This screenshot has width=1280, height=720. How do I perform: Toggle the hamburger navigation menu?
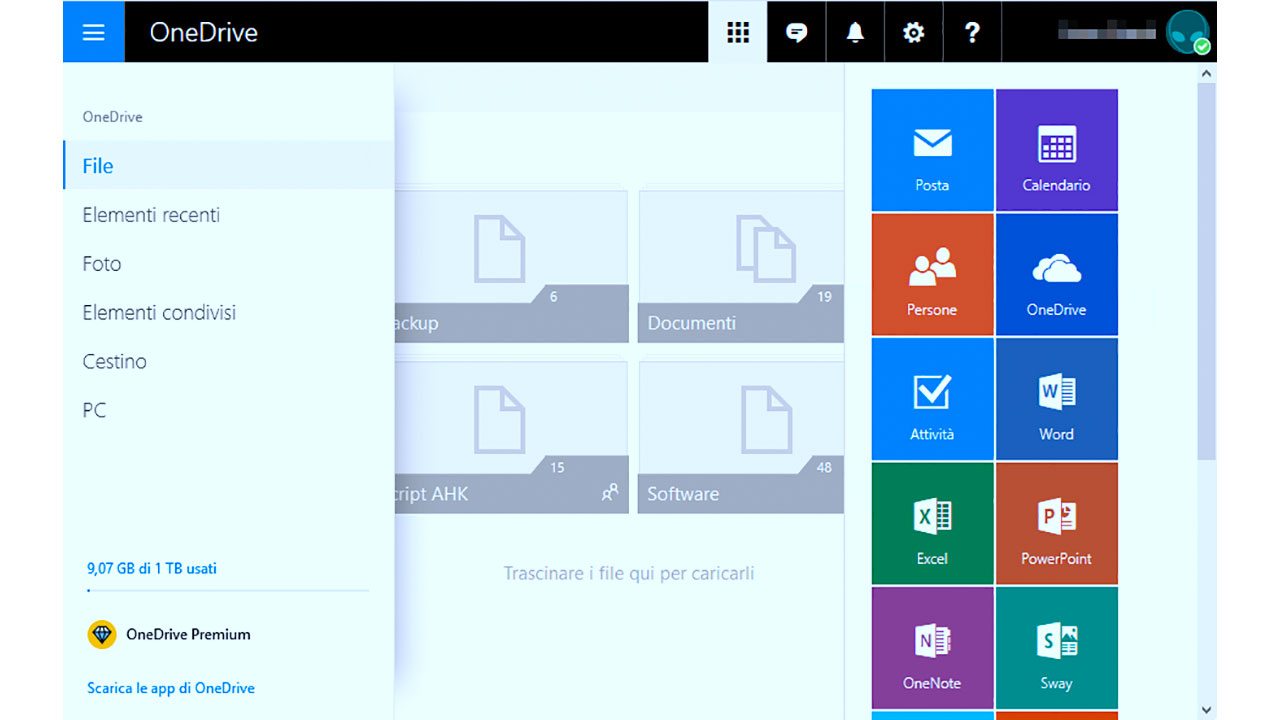pos(94,32)
